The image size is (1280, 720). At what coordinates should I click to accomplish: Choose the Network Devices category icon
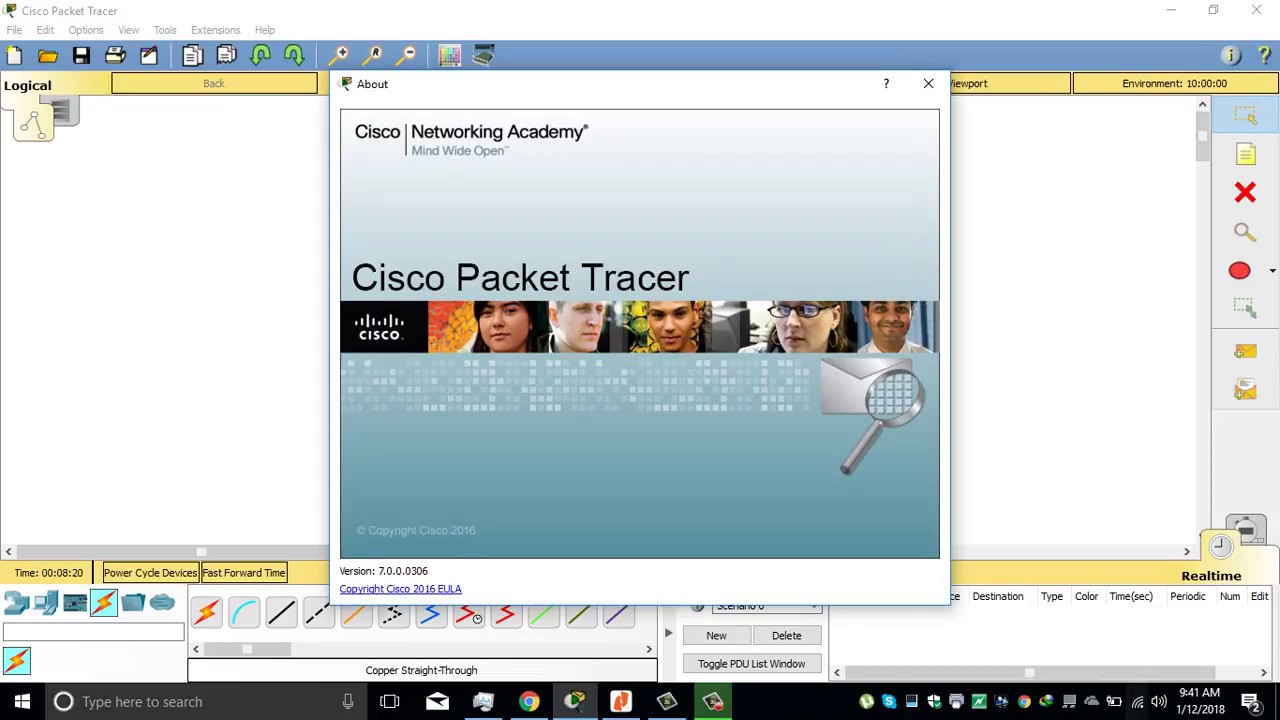(x=16, y=603)
